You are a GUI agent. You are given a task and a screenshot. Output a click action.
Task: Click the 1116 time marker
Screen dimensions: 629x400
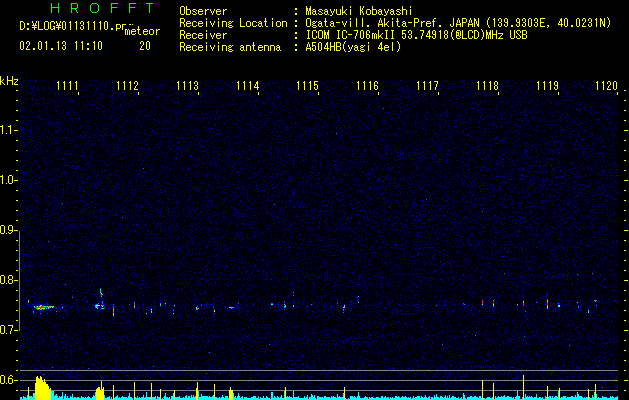pos(367,86)
